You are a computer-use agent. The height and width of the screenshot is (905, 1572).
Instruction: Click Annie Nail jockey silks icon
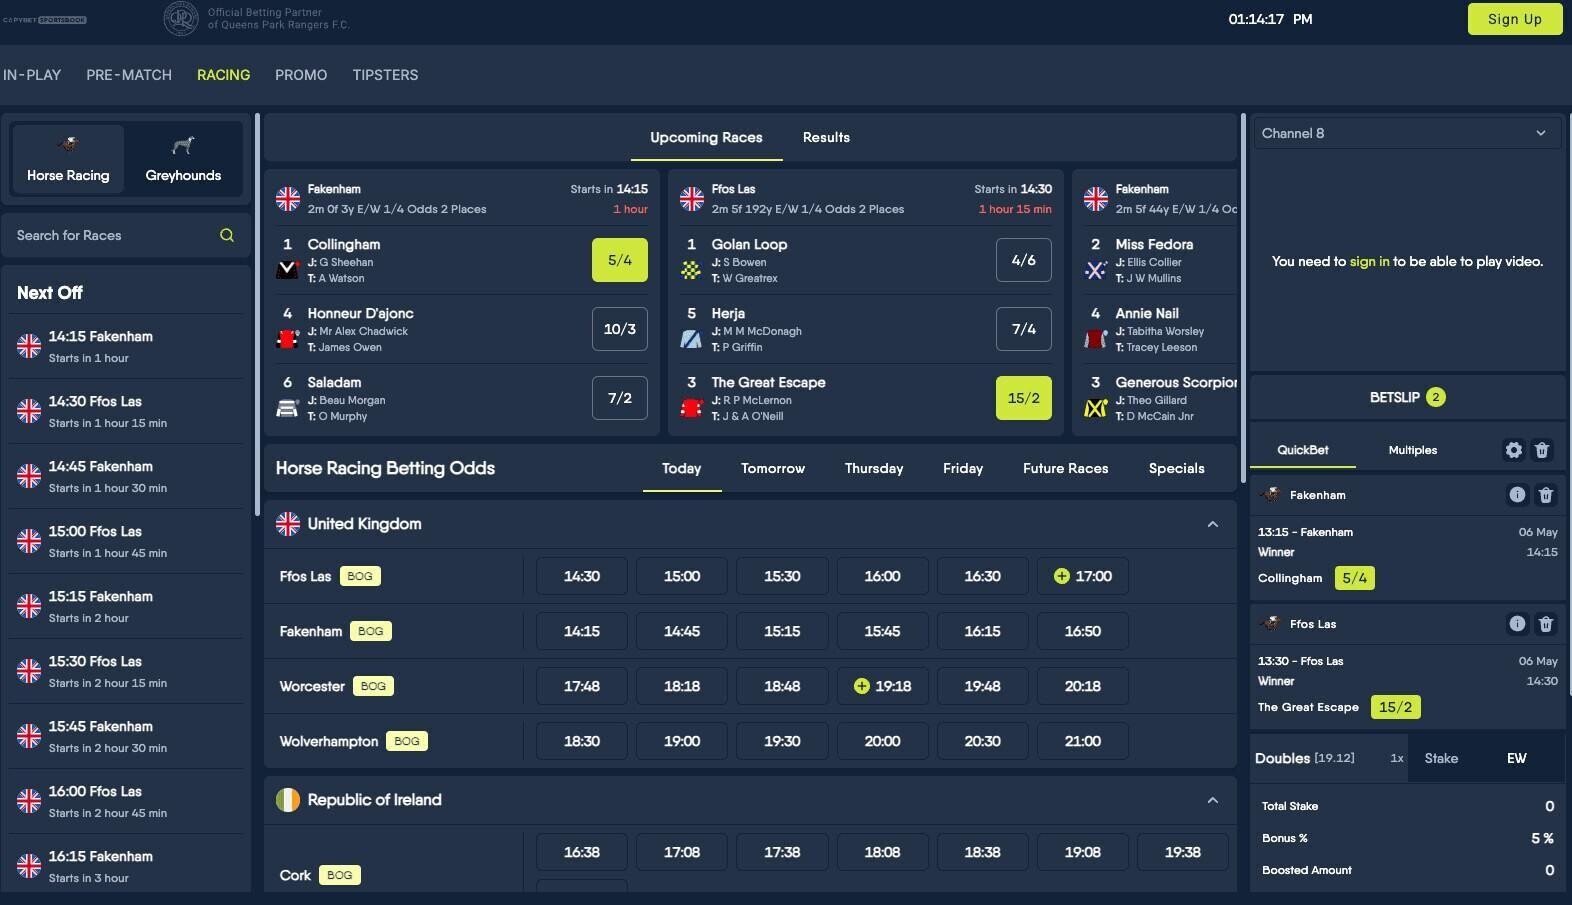pyautogui.click(x=1095, y=338)
